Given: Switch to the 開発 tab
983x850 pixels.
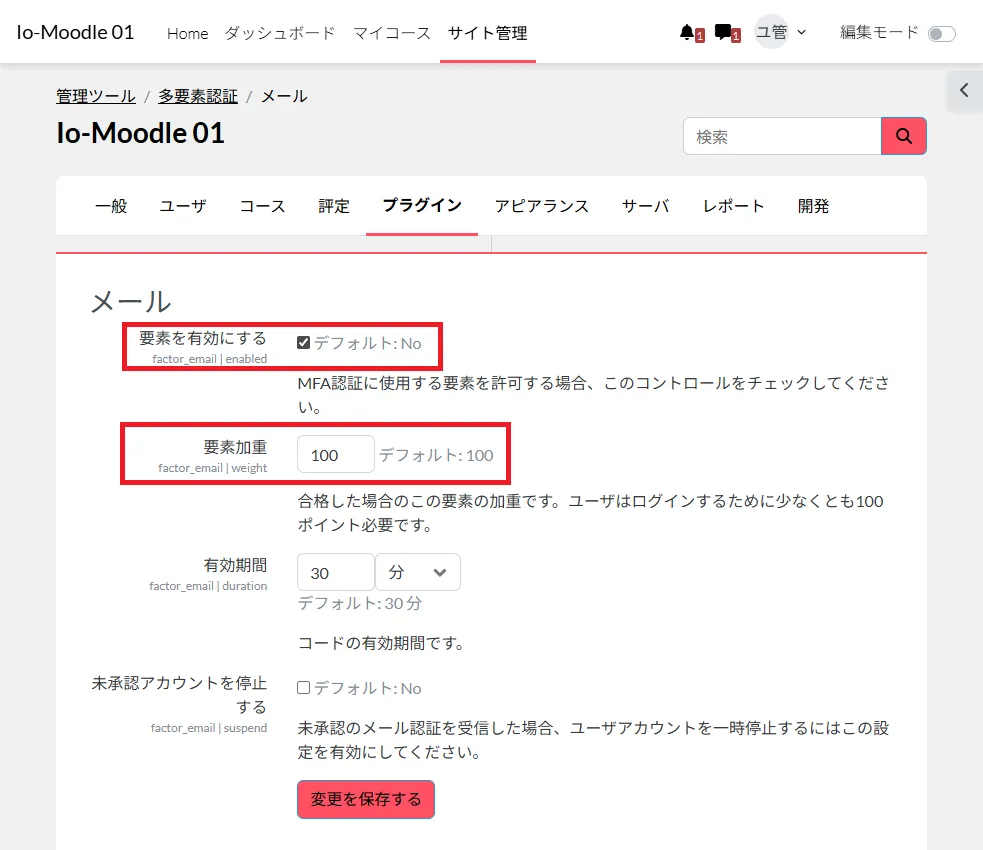Looking at the screenshot, I should click(x=813, y=206).
